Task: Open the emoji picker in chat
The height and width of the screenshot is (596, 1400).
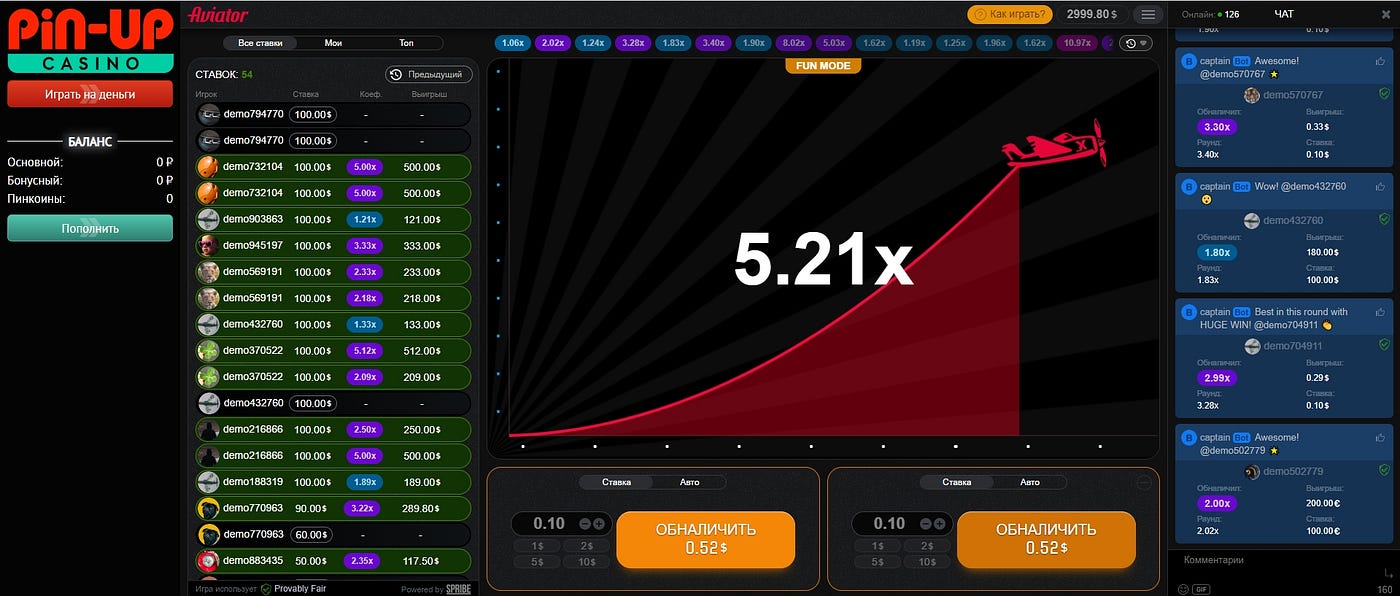Action: pyautogui.click(x=1184, y=589)
